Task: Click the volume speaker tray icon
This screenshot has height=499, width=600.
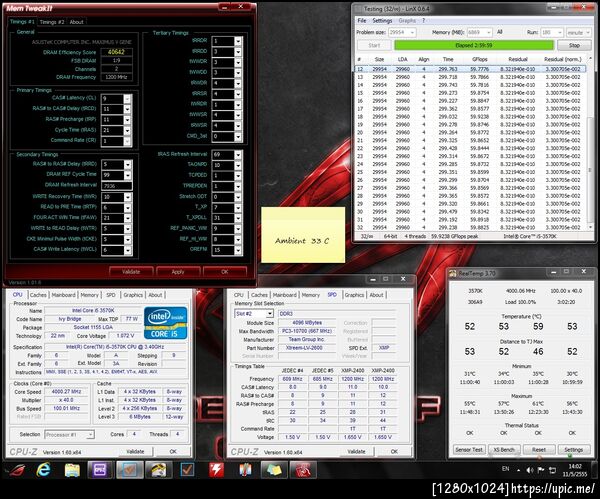Action: (530, 470)
